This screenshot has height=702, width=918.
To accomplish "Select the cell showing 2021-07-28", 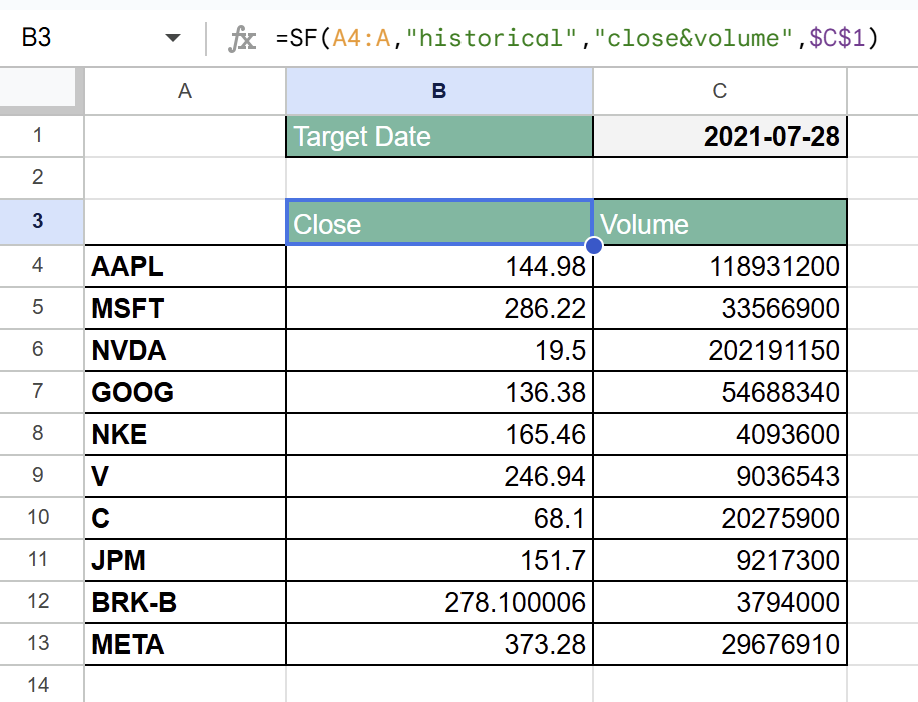I will click(719, 136).
